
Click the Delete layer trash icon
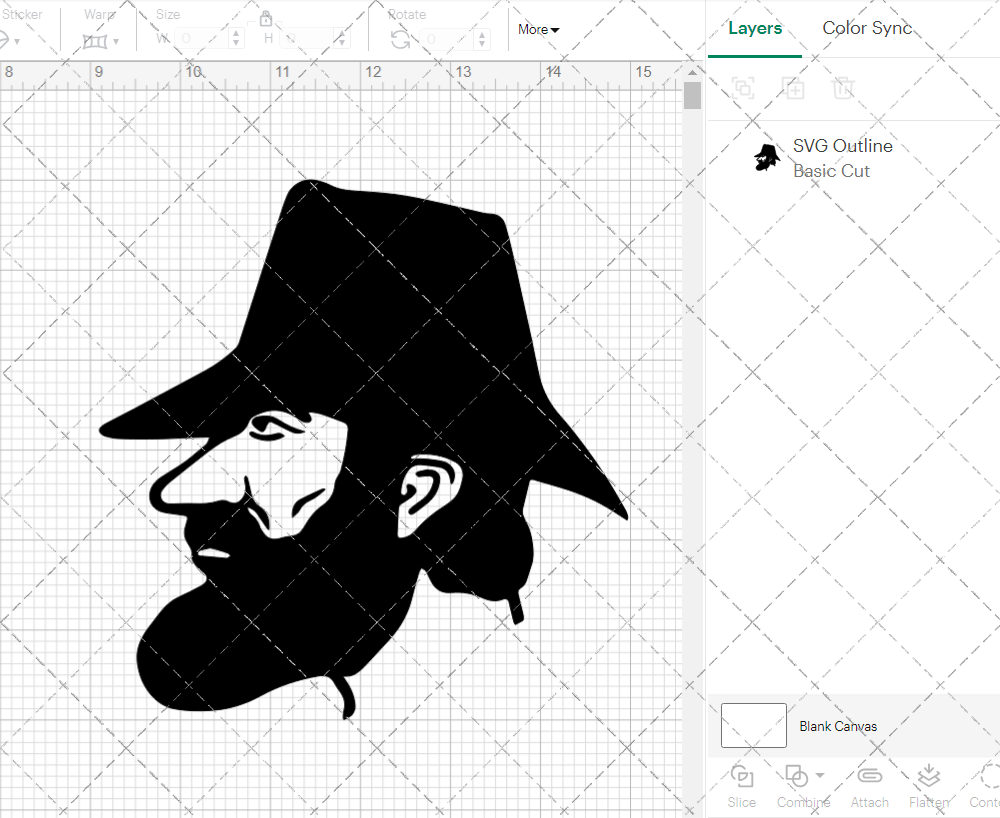(844, 89)
